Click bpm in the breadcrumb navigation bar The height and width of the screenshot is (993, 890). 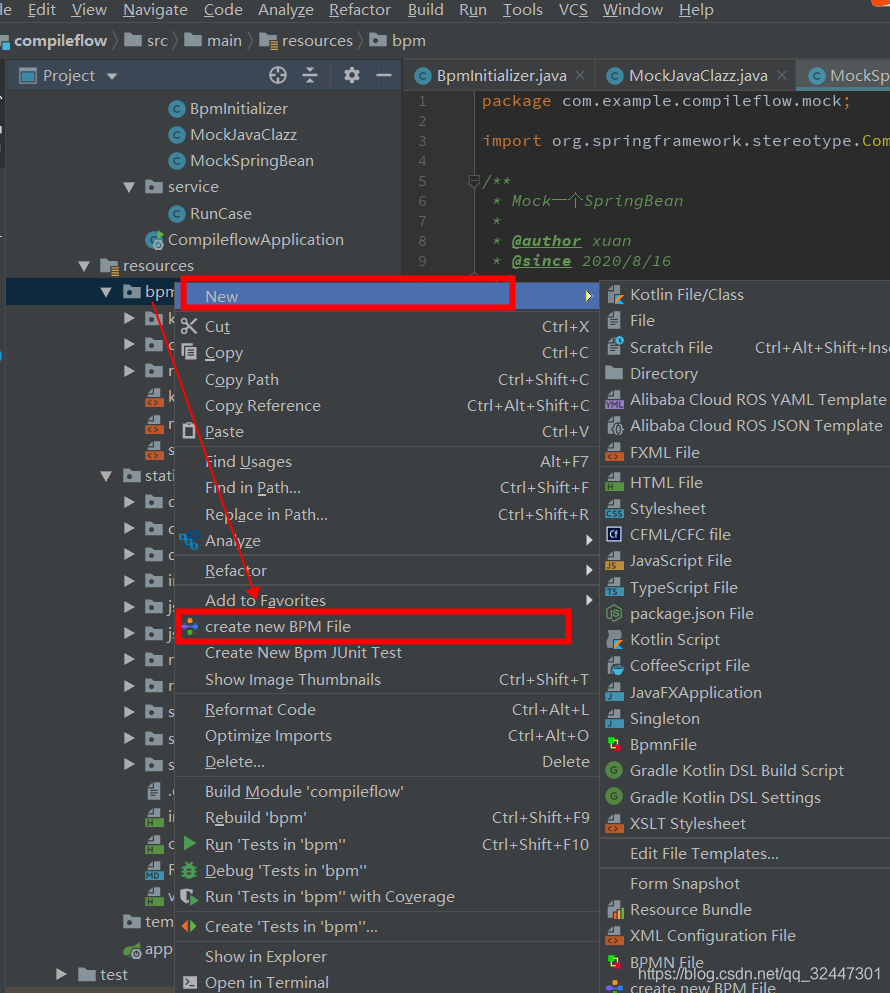coord(402,41)
